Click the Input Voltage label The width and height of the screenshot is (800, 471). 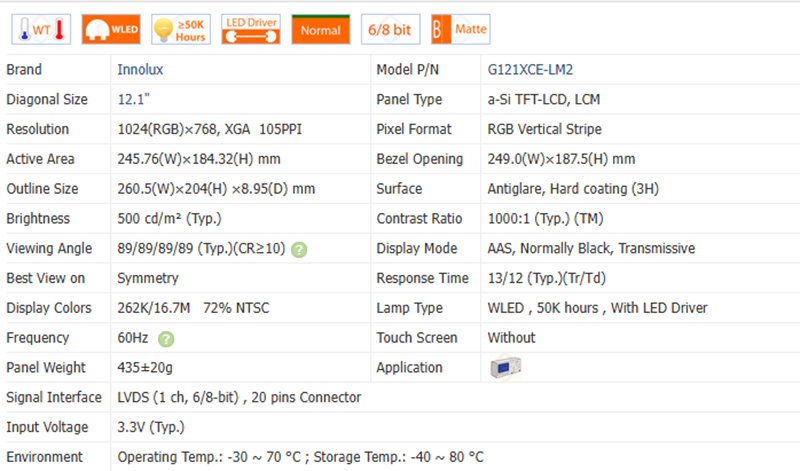point(47,427)
